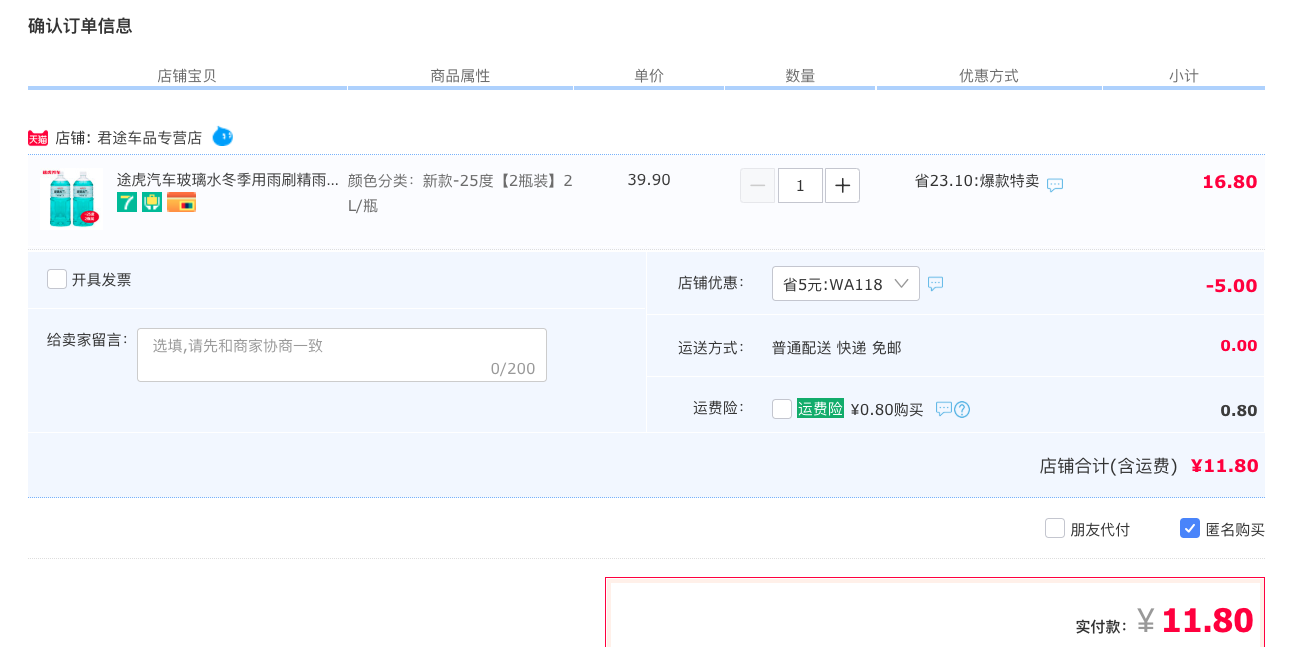Click the orange credit card badge icon
The image size is (1315, 647).
coord(181,202)
